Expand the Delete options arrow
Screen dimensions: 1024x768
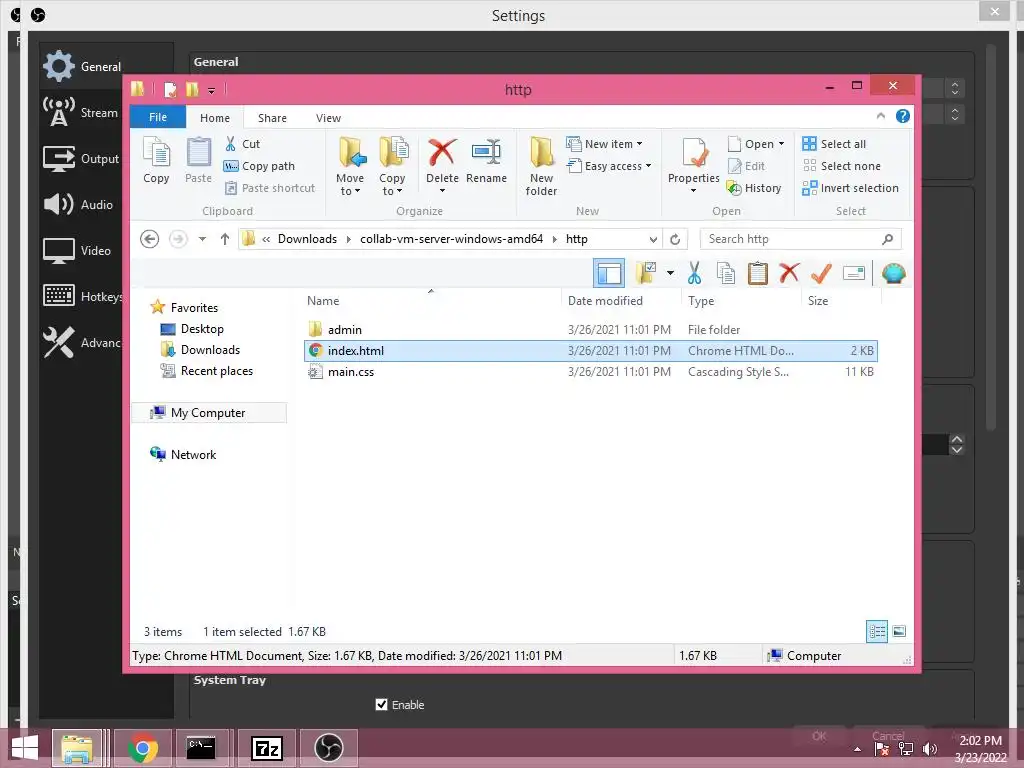(x=442, y=191)
